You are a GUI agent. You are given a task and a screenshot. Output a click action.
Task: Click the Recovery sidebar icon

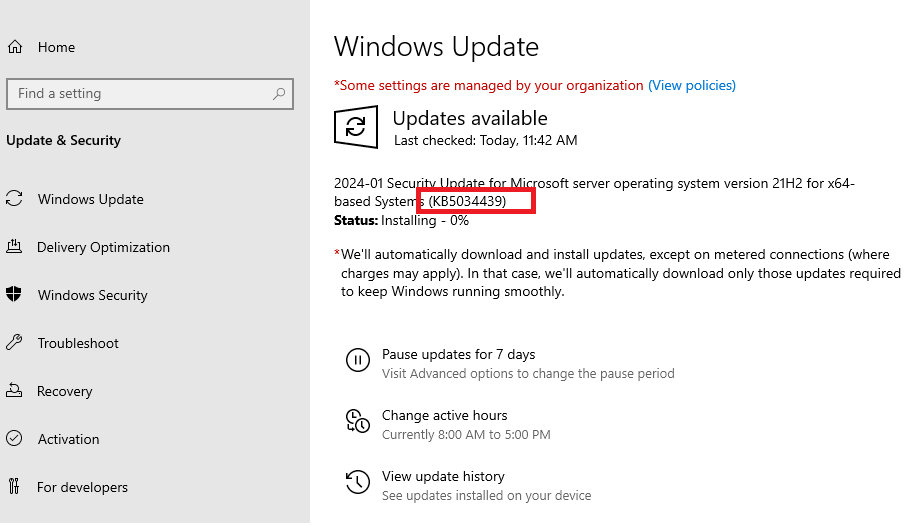pos(14,390)
